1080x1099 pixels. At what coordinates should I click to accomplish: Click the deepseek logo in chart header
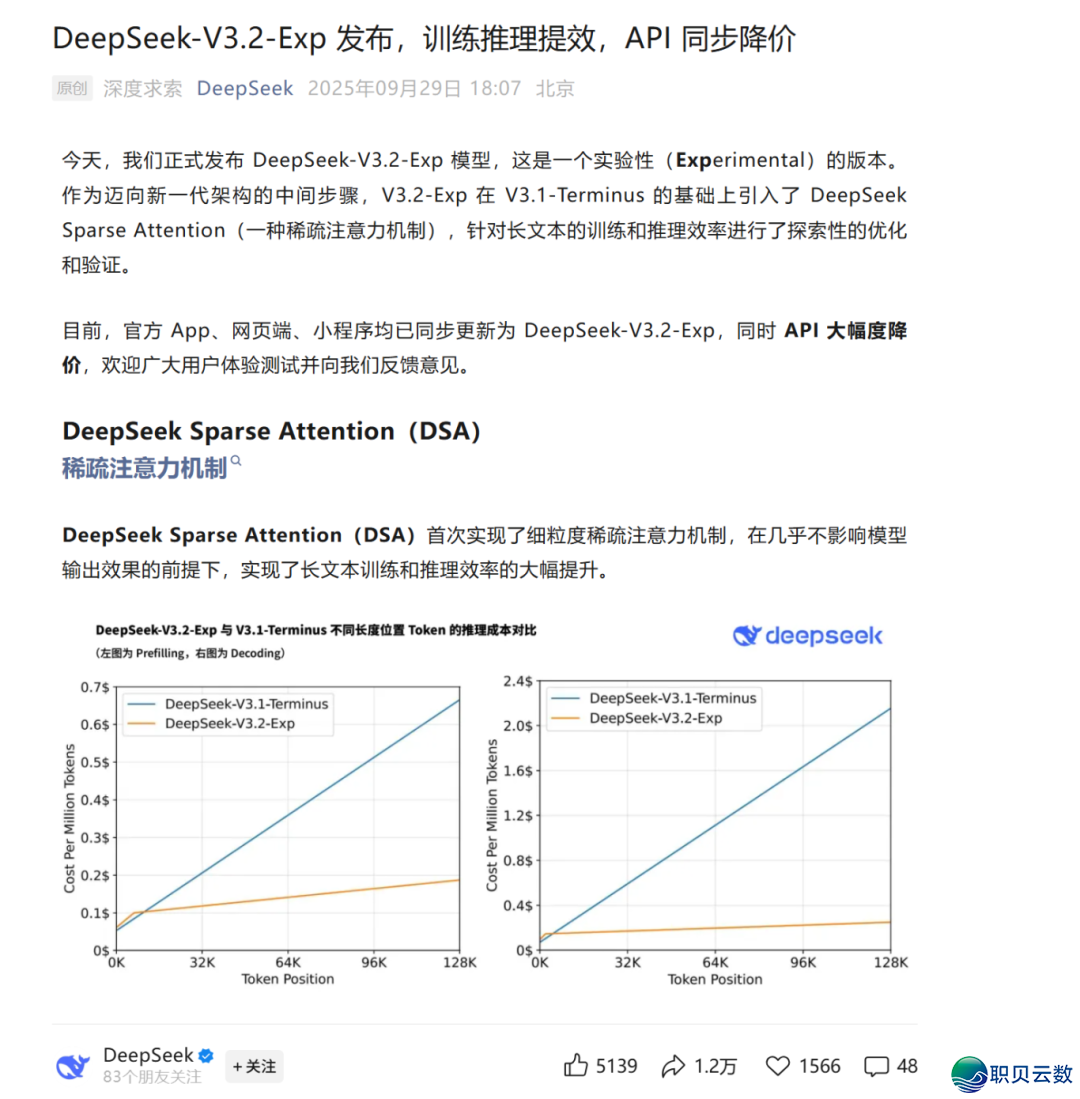coord(808,636)
